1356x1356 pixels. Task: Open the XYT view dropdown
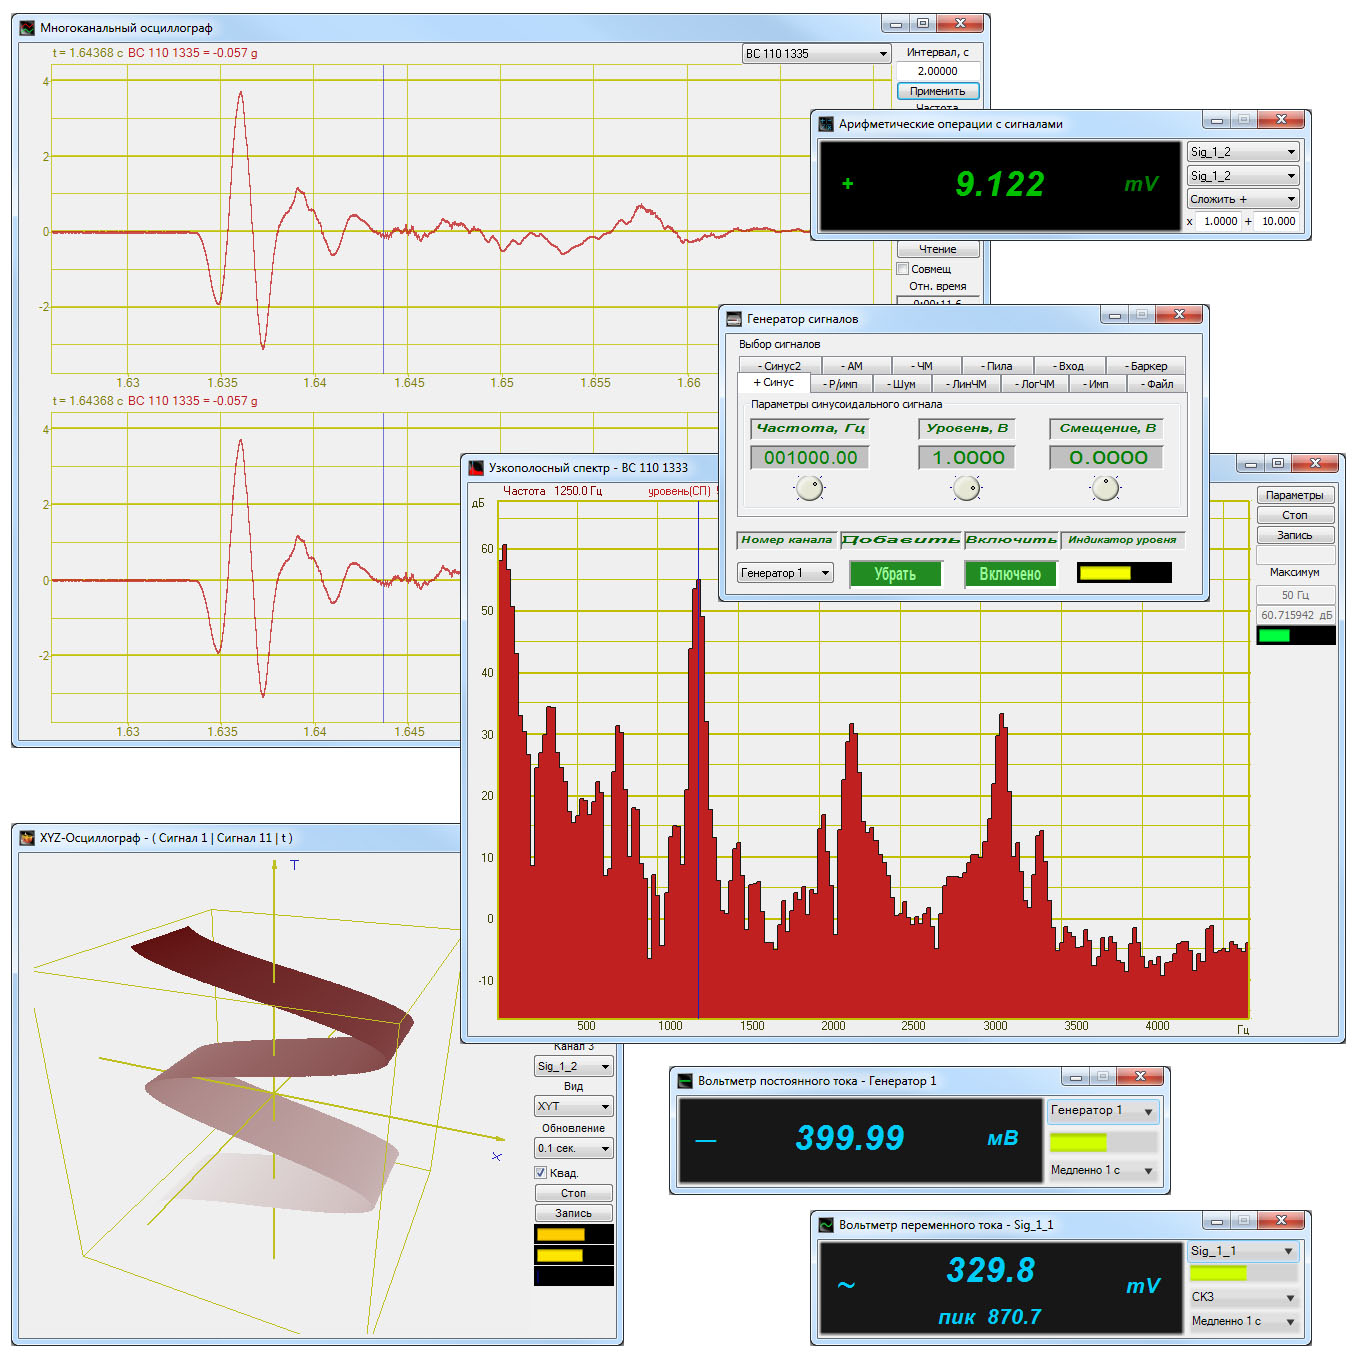tap(574, 1106)
